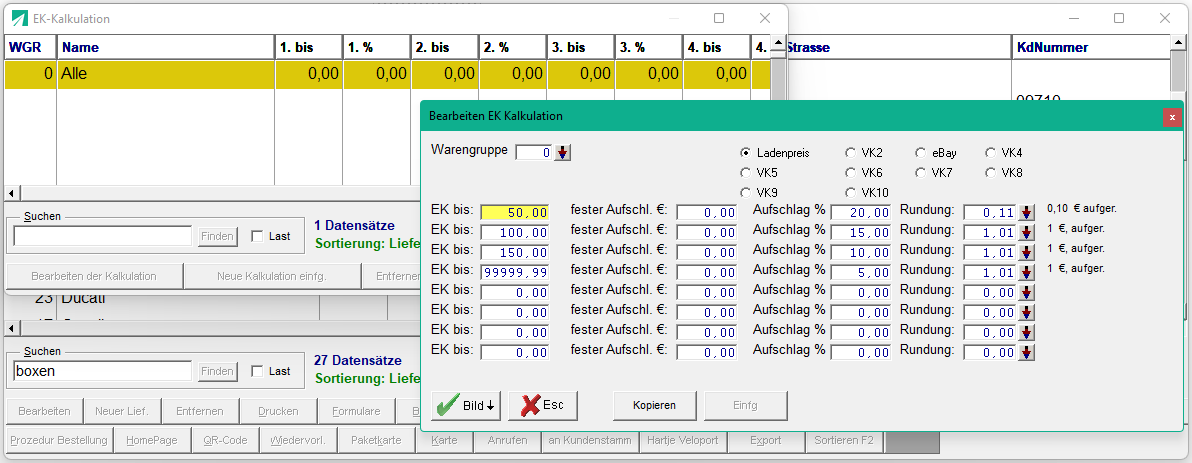Click search field containing boxen
This screenshot has height=463, width=1192.
pyautogui.click(x=103, y=371)
